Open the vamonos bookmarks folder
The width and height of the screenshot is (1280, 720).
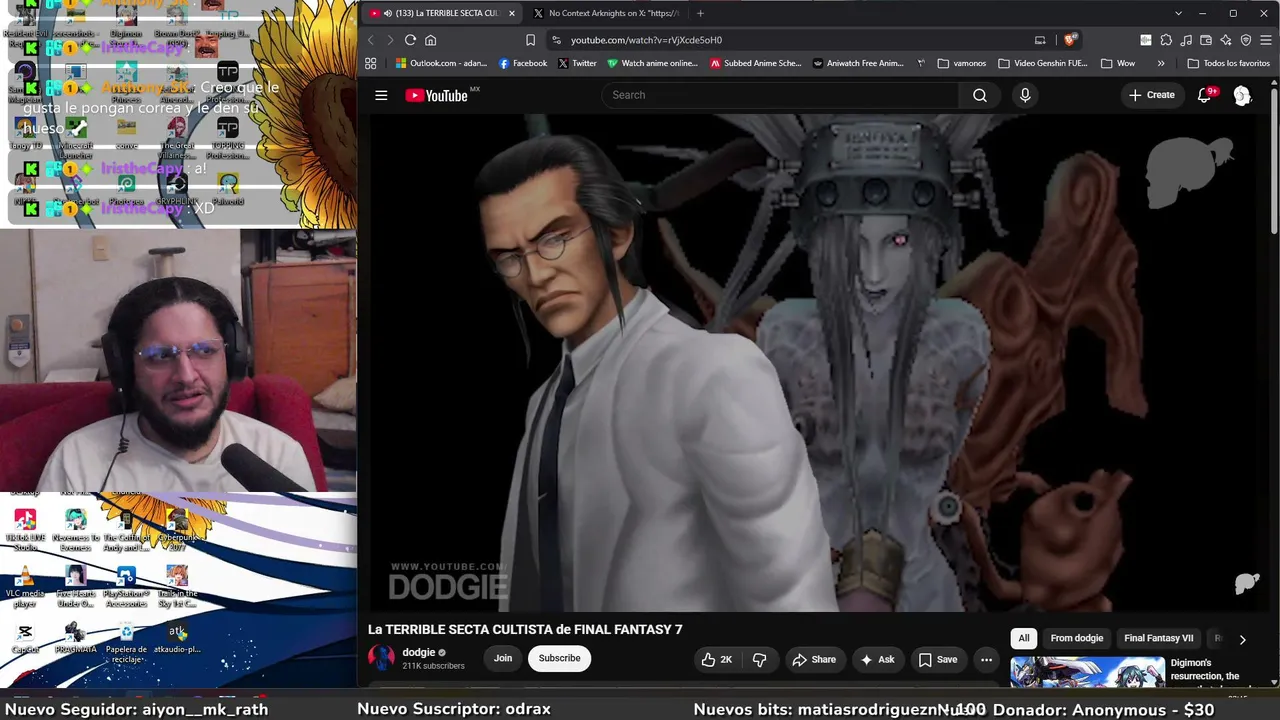click(962, 63)
